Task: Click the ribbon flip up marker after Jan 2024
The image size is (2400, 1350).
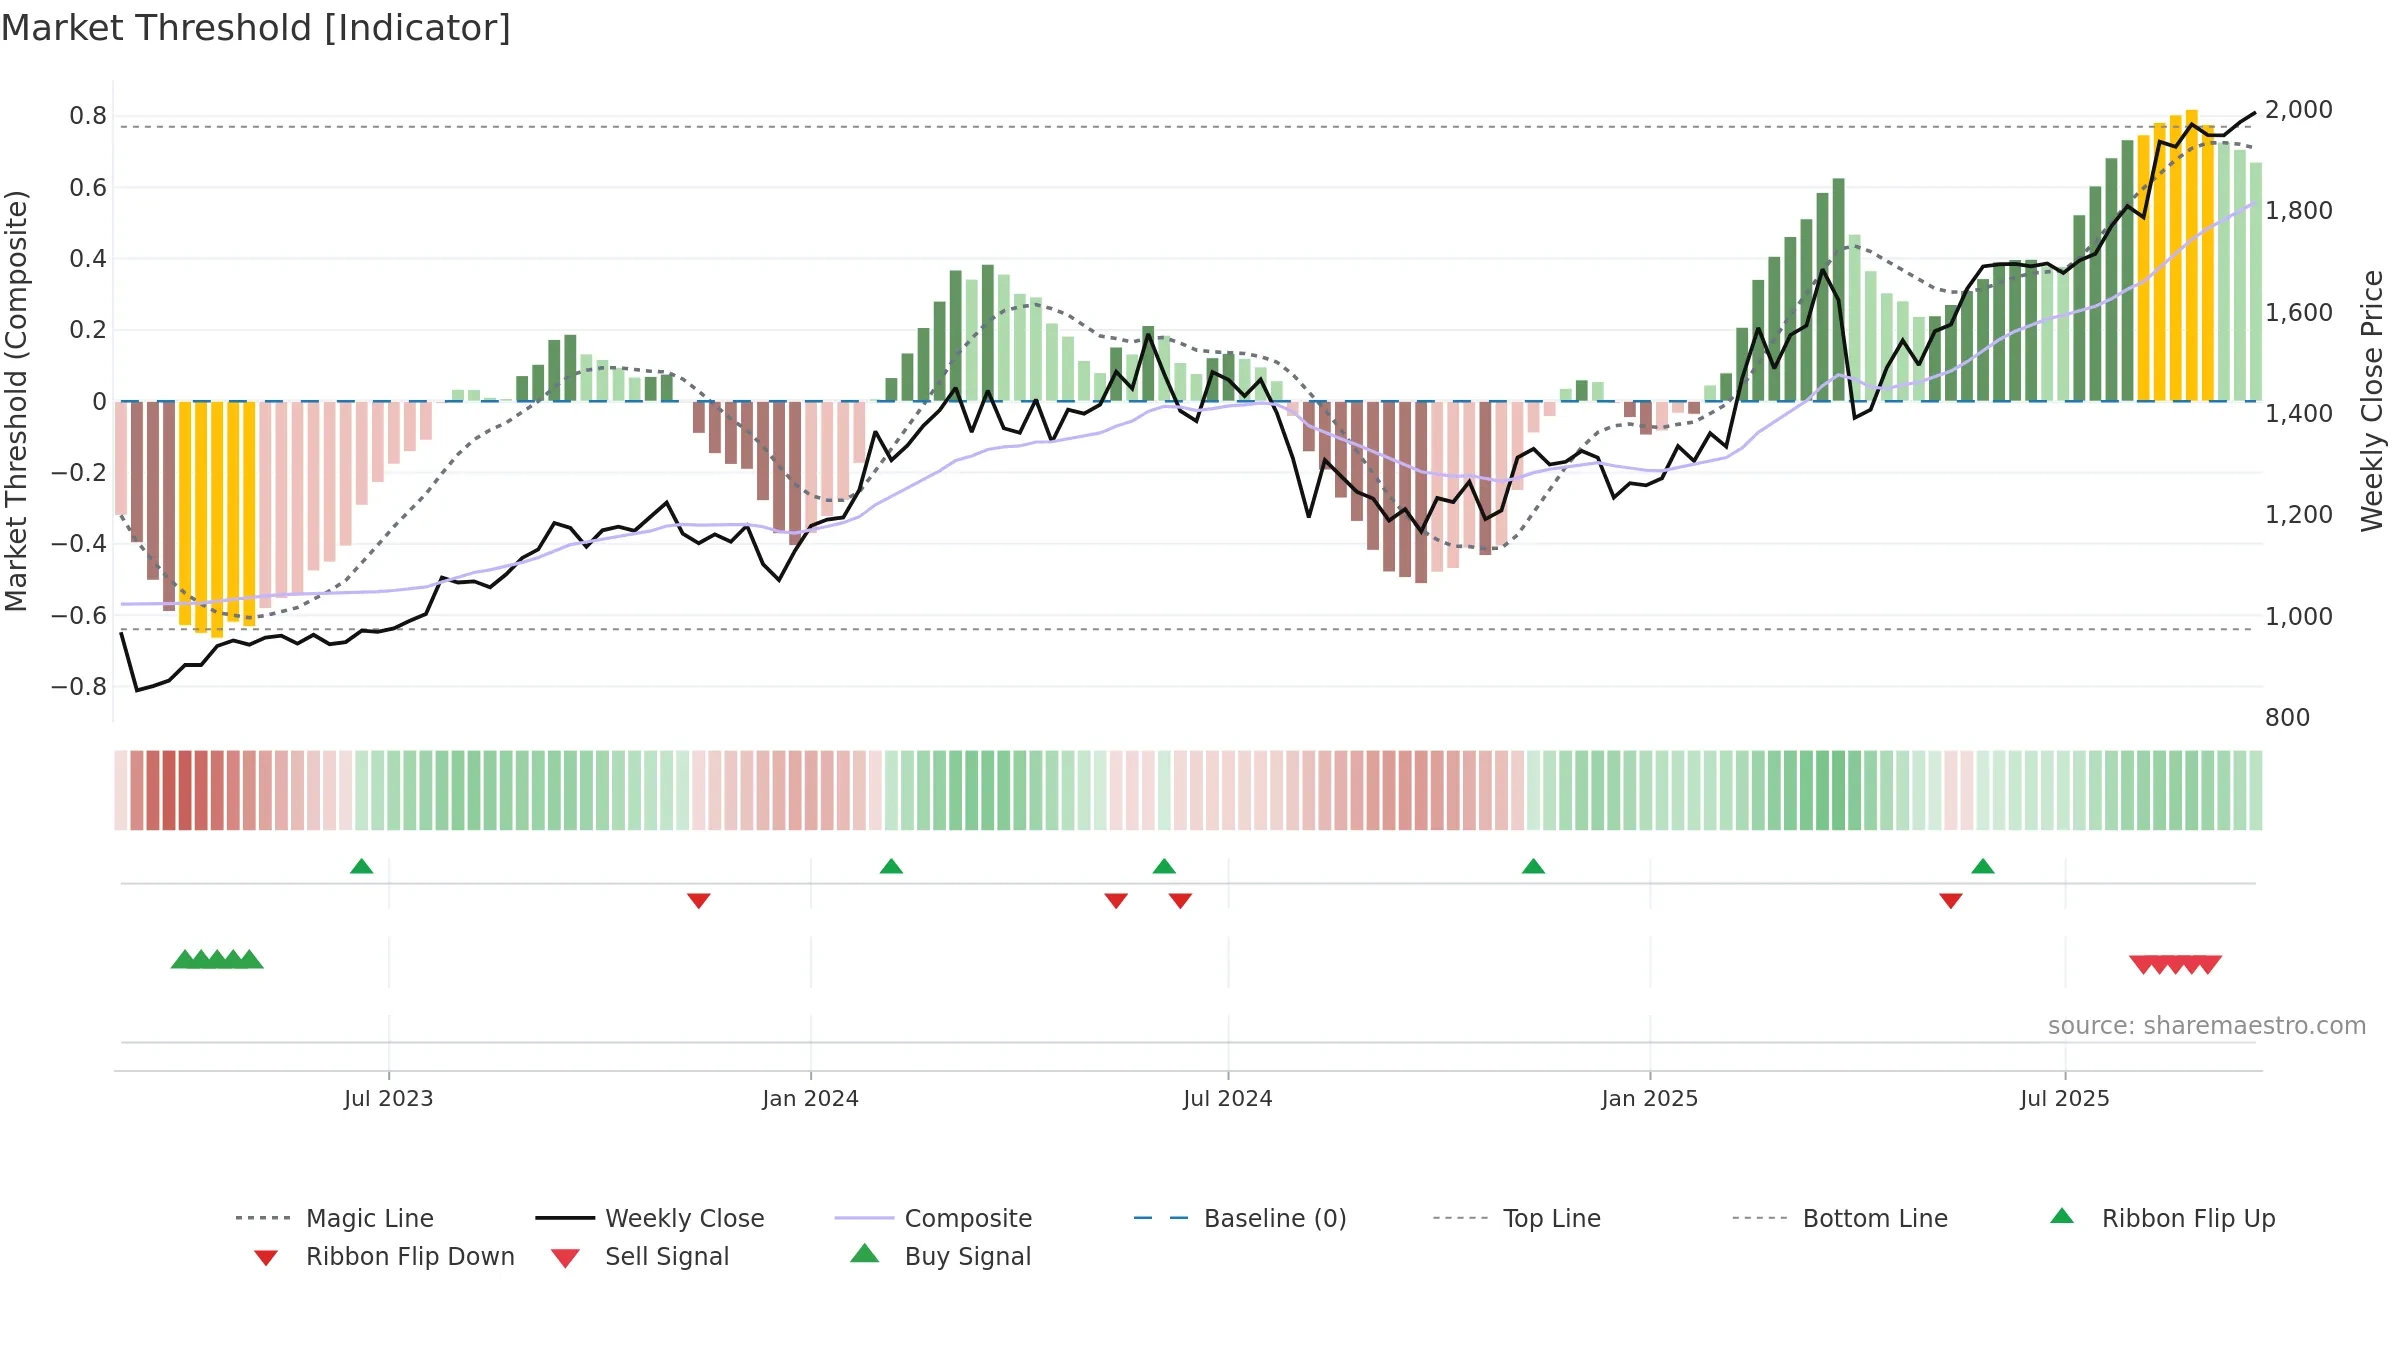Action: 891,866
